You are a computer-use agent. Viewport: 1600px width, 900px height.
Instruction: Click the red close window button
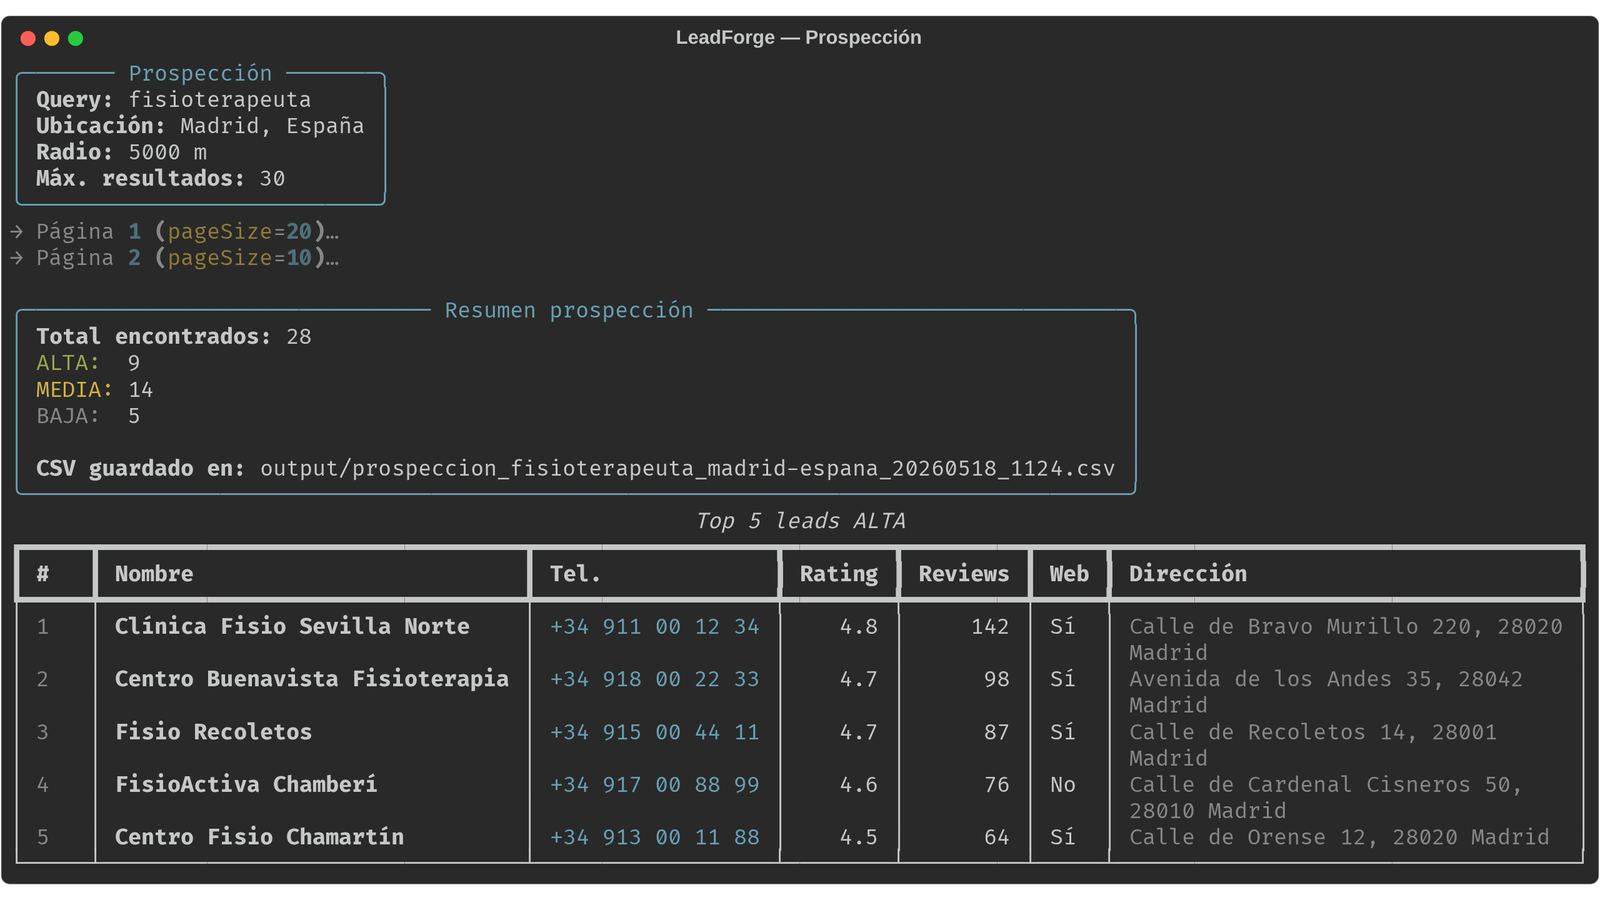click(28, 38)
